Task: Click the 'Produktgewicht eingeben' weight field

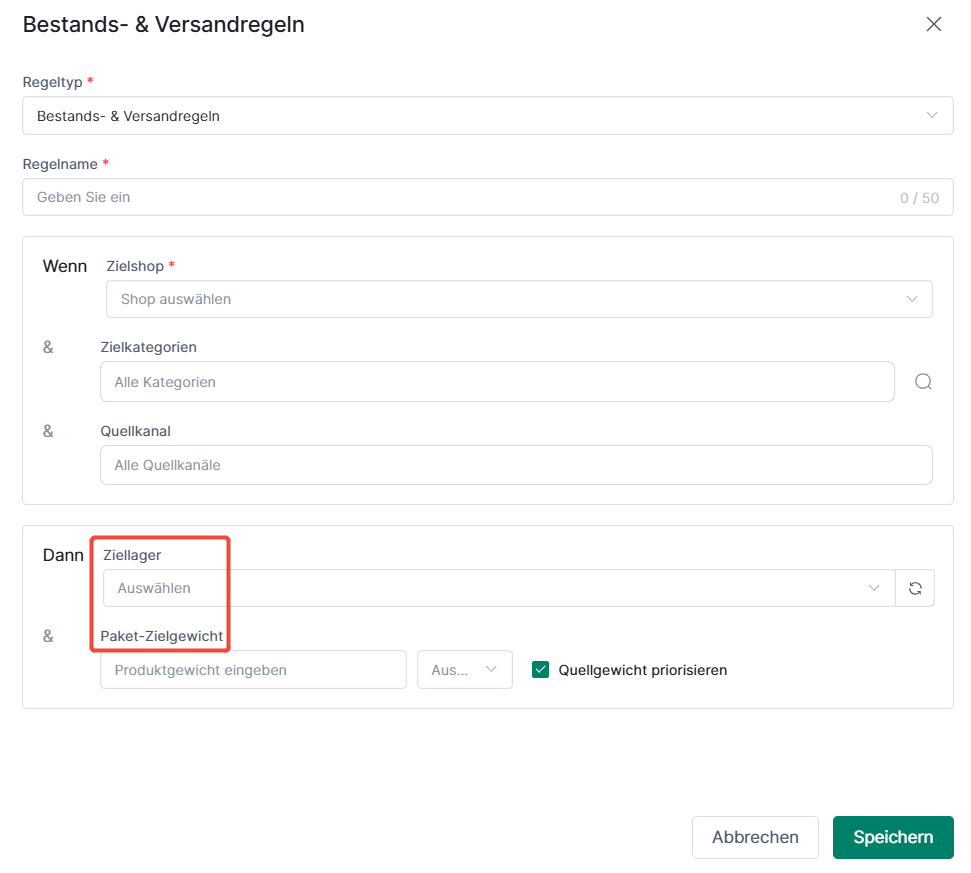Action: click(x=253, y=669)
